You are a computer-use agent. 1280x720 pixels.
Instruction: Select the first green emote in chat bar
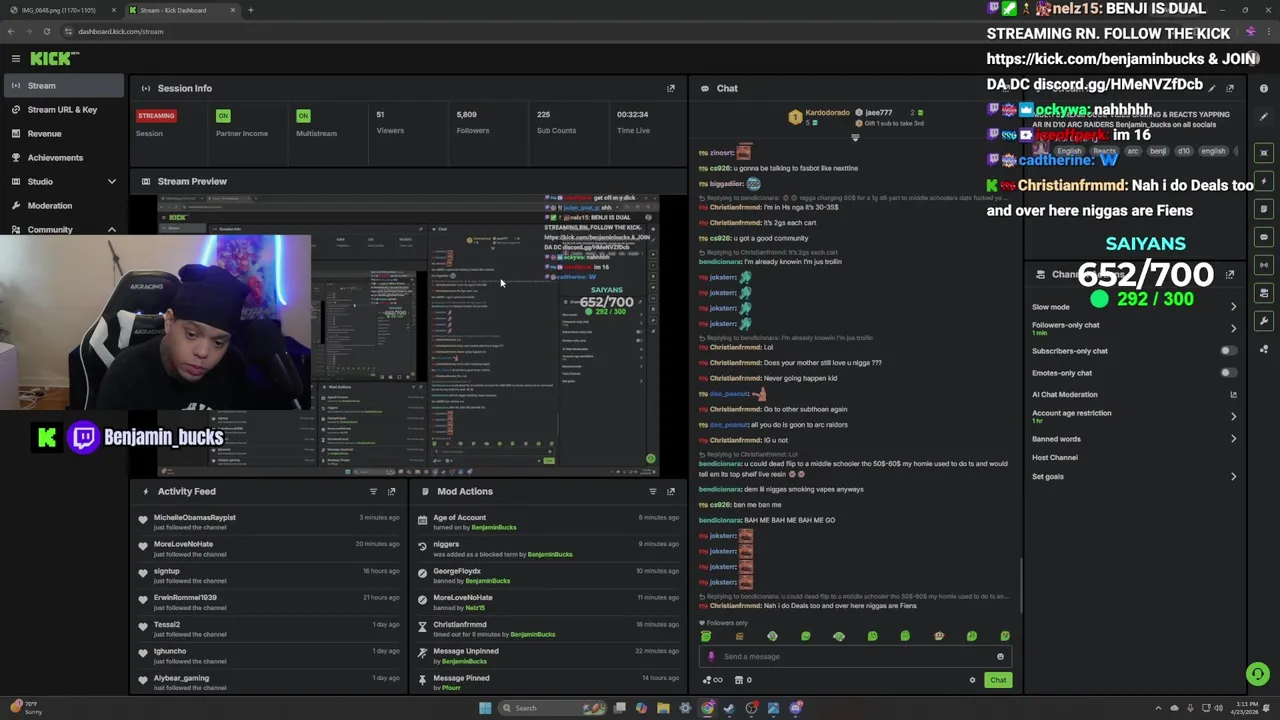[706, 636]
